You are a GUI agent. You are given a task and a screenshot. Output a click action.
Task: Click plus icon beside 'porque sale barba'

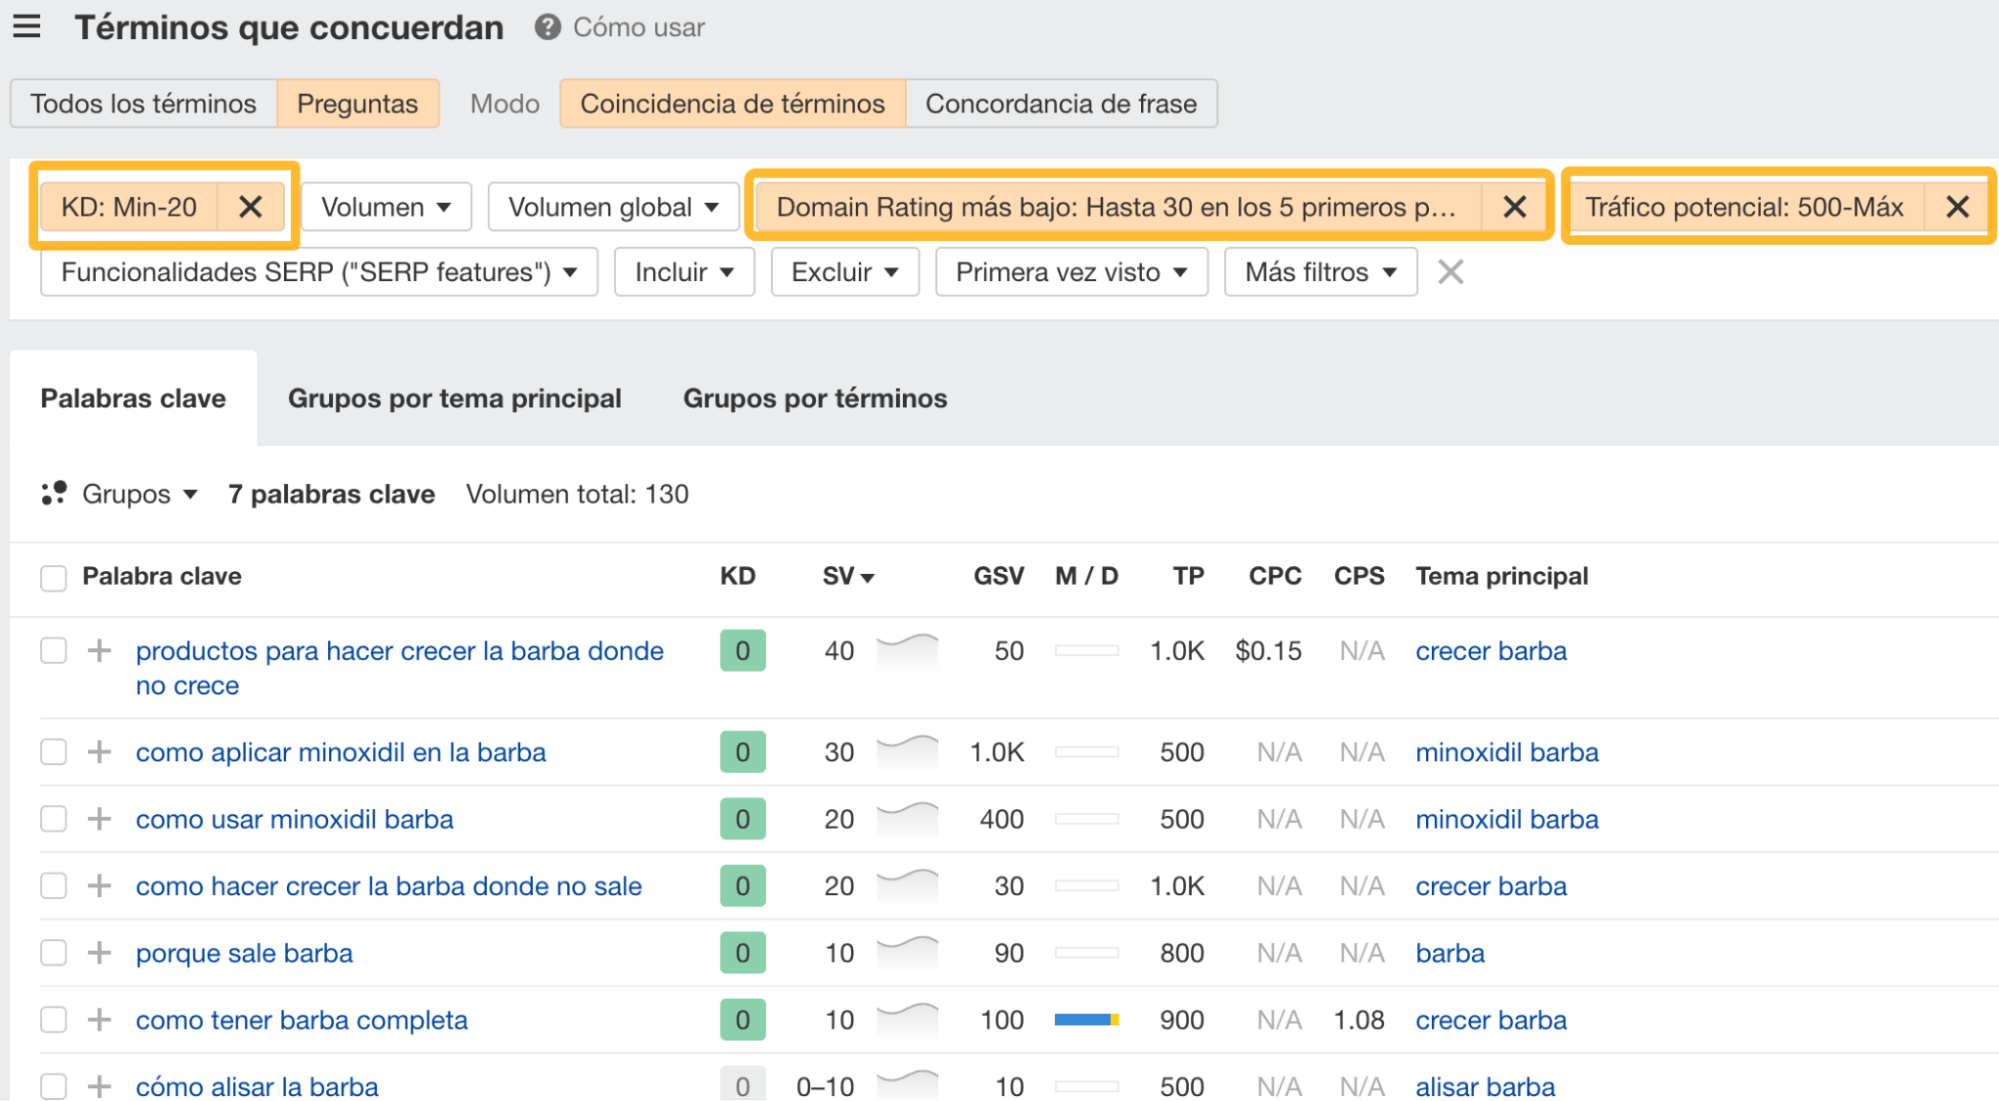tap(99, 953)
